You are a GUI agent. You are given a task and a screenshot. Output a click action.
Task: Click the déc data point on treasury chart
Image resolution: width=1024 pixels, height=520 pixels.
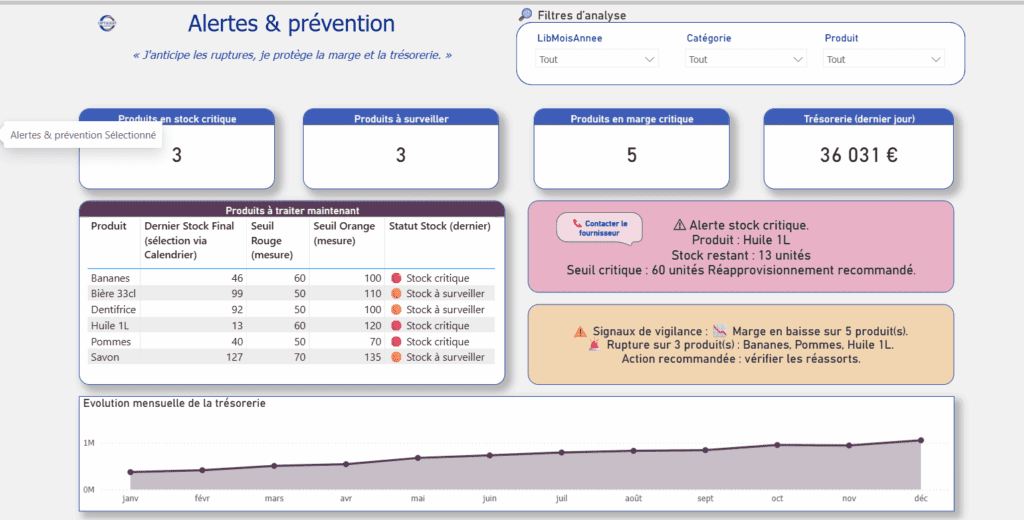(x=920, y=440)
